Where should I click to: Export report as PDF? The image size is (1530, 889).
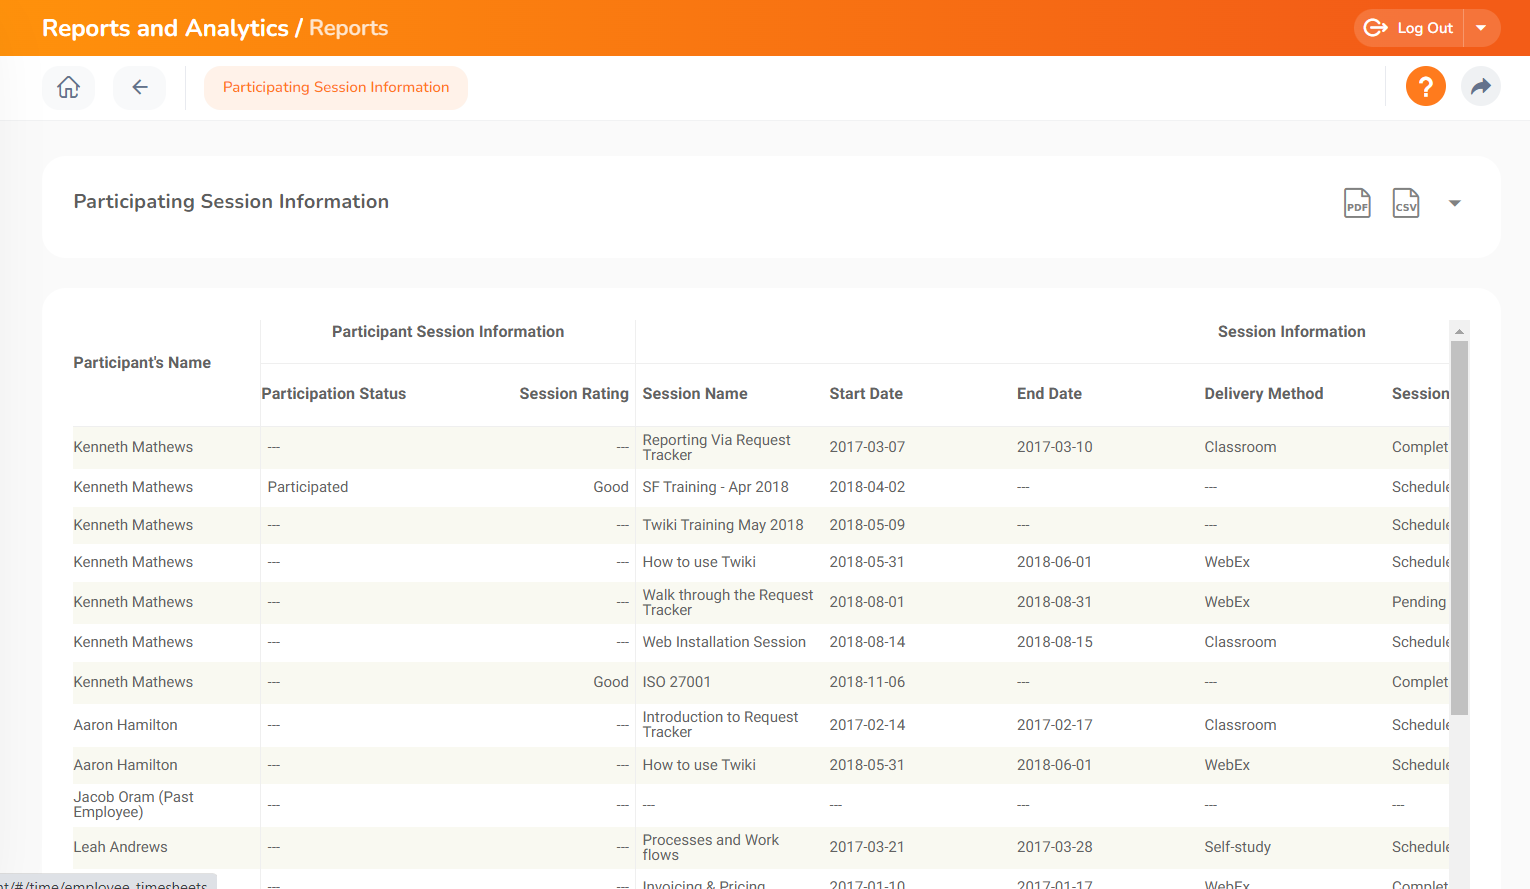pyautogui.click(x=1357, y=203)
